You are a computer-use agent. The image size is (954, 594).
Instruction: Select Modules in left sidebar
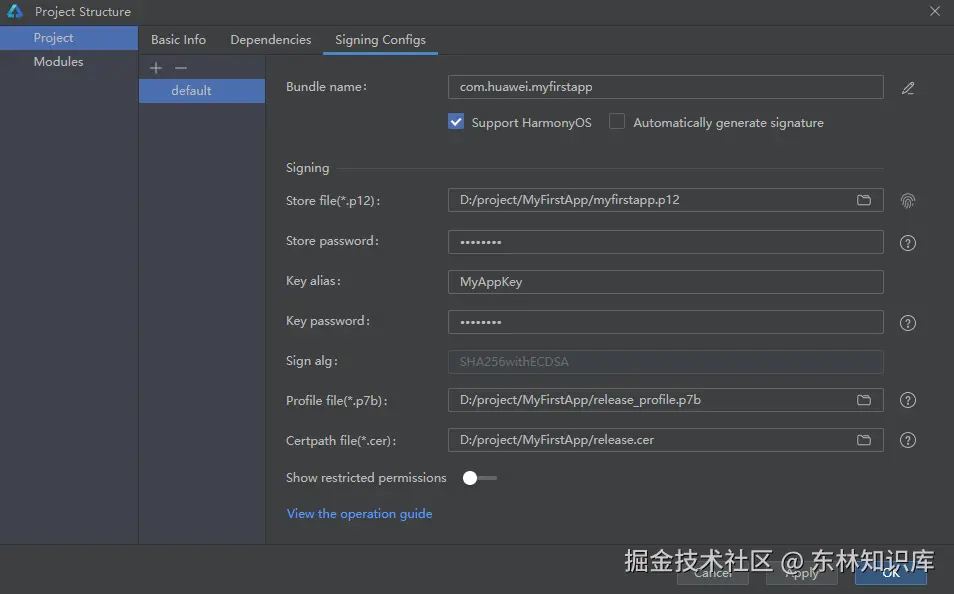click(69, 61)
